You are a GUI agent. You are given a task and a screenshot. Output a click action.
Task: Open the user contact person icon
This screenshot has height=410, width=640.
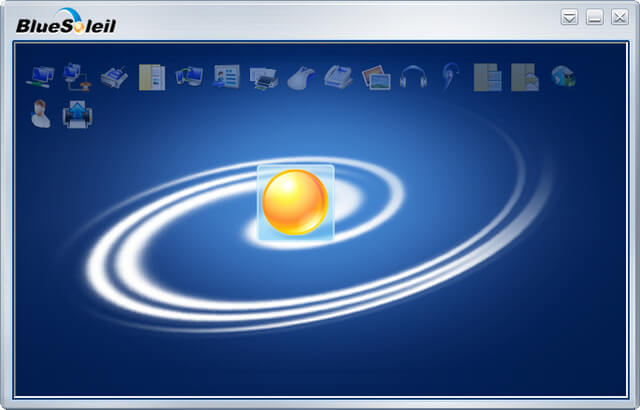(x=40, y=114)
